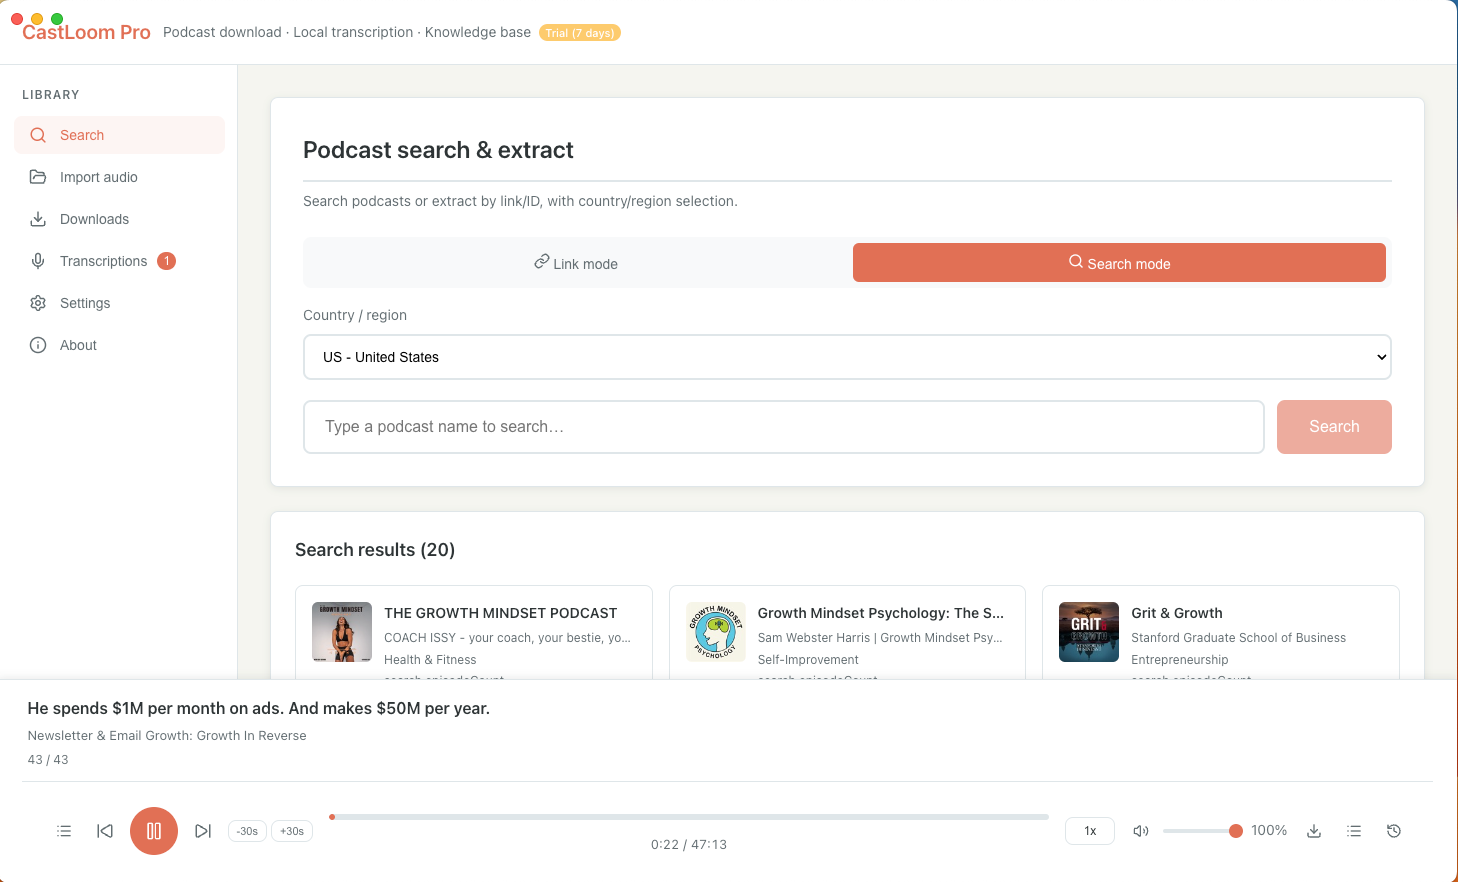Click the download icon in the player bar

point(1314,831)
